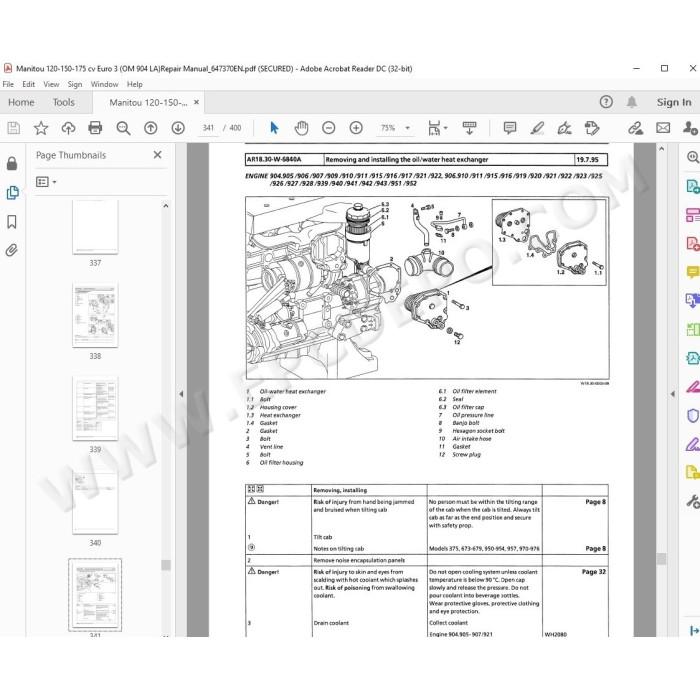
Task: Toggle the Attachments paperclip panel
Action: pos(12,250)
